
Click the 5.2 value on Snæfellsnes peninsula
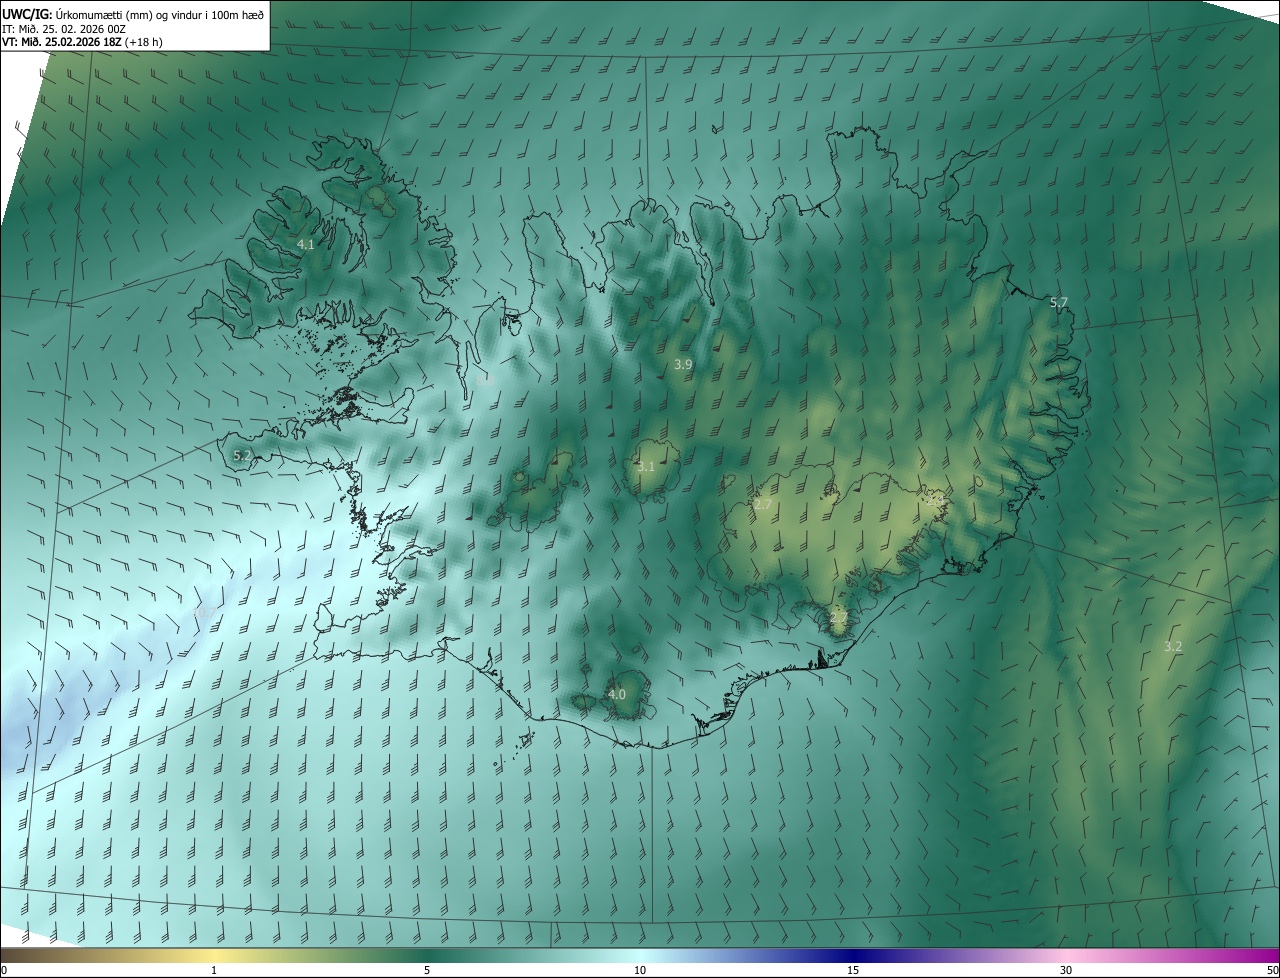click(x=242, y=455)
